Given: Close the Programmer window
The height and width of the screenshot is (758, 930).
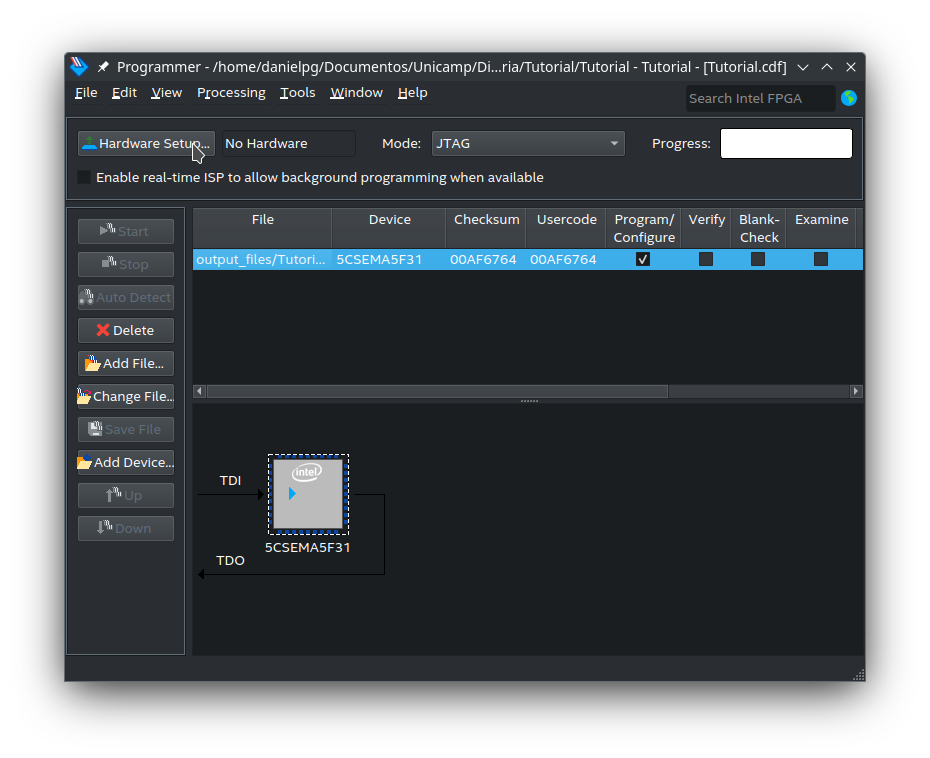Looking at the screenshot, I should 851,67.
